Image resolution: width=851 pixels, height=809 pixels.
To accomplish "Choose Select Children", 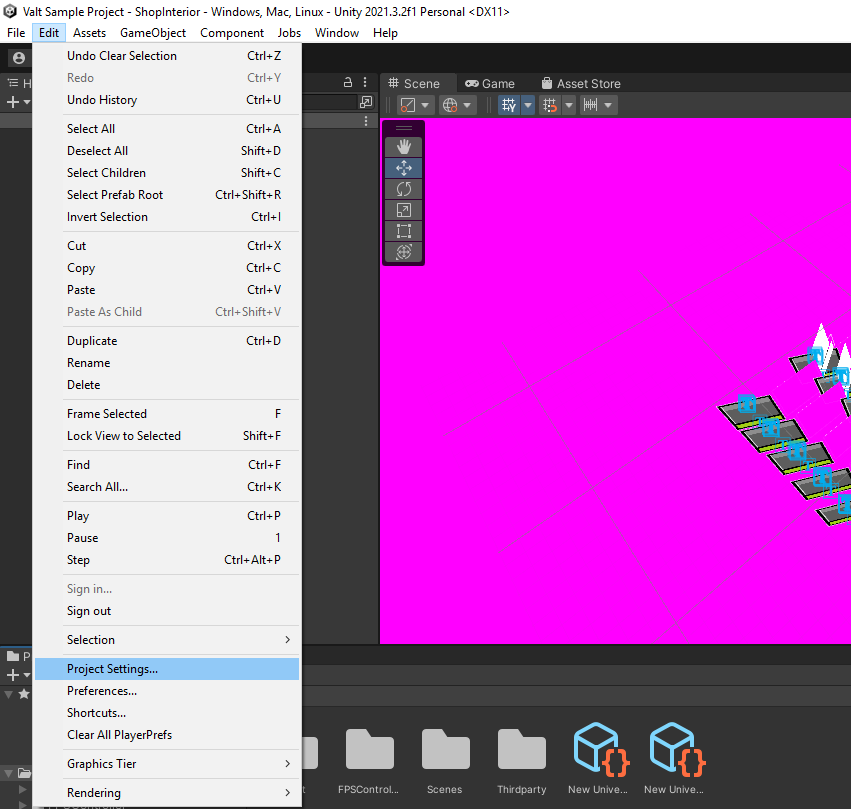I will coord(167,173).
